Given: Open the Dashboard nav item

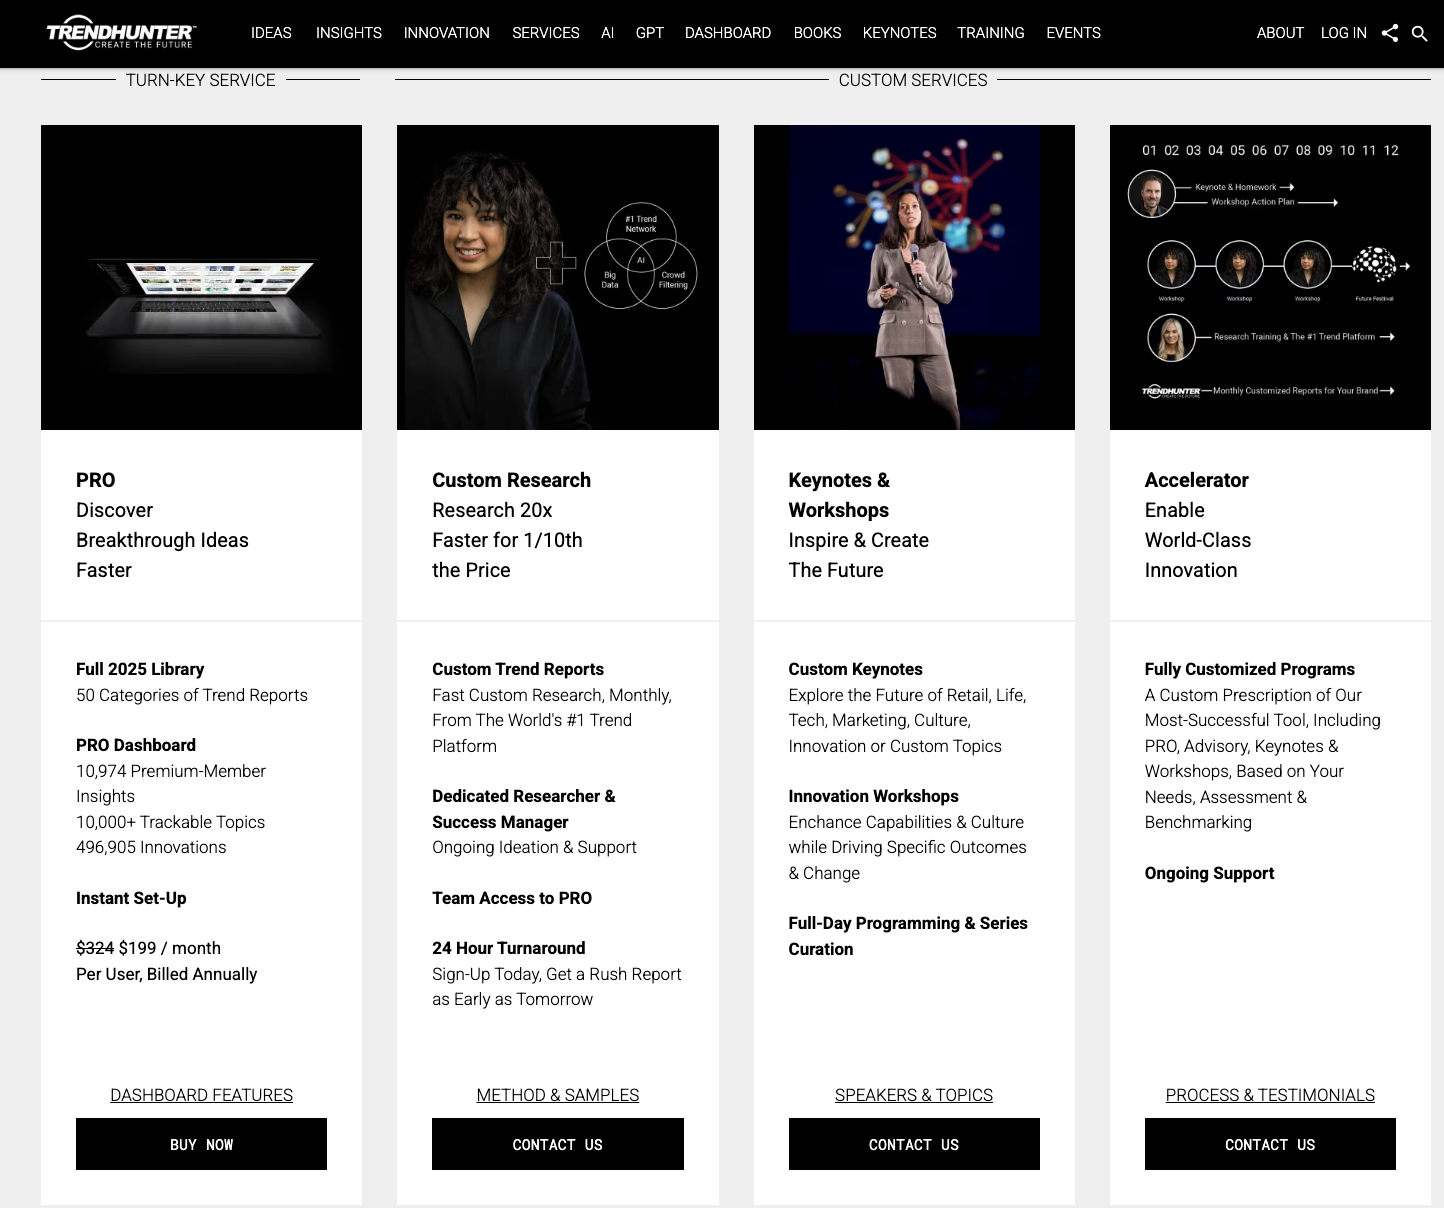Looking at the screenshot, I should 727,33.
